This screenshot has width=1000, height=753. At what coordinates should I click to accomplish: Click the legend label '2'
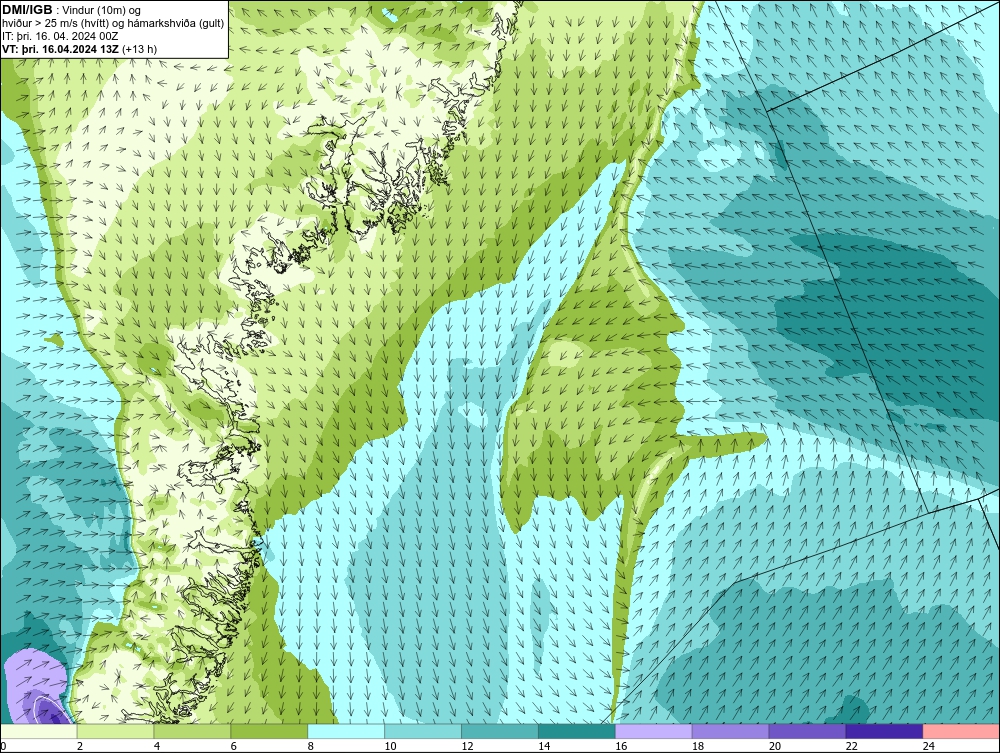click(80, 746)
